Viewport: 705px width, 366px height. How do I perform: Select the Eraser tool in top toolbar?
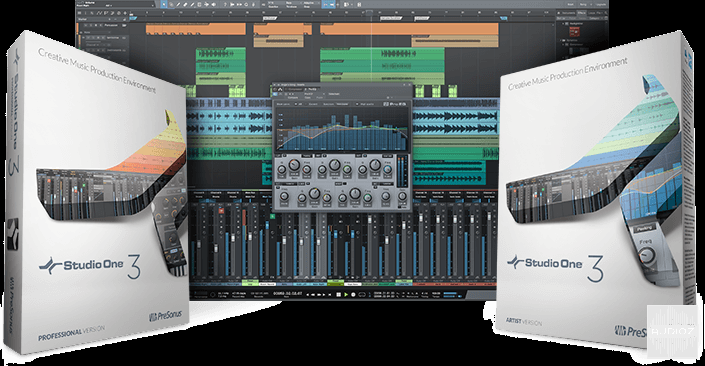tap(185, 4)
